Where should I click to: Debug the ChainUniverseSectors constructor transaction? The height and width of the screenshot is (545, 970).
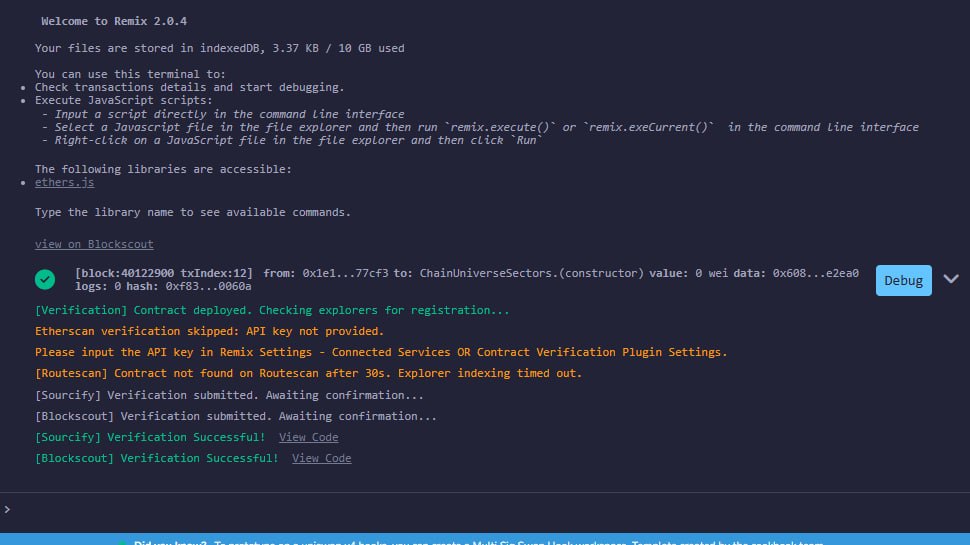point(903,280)
